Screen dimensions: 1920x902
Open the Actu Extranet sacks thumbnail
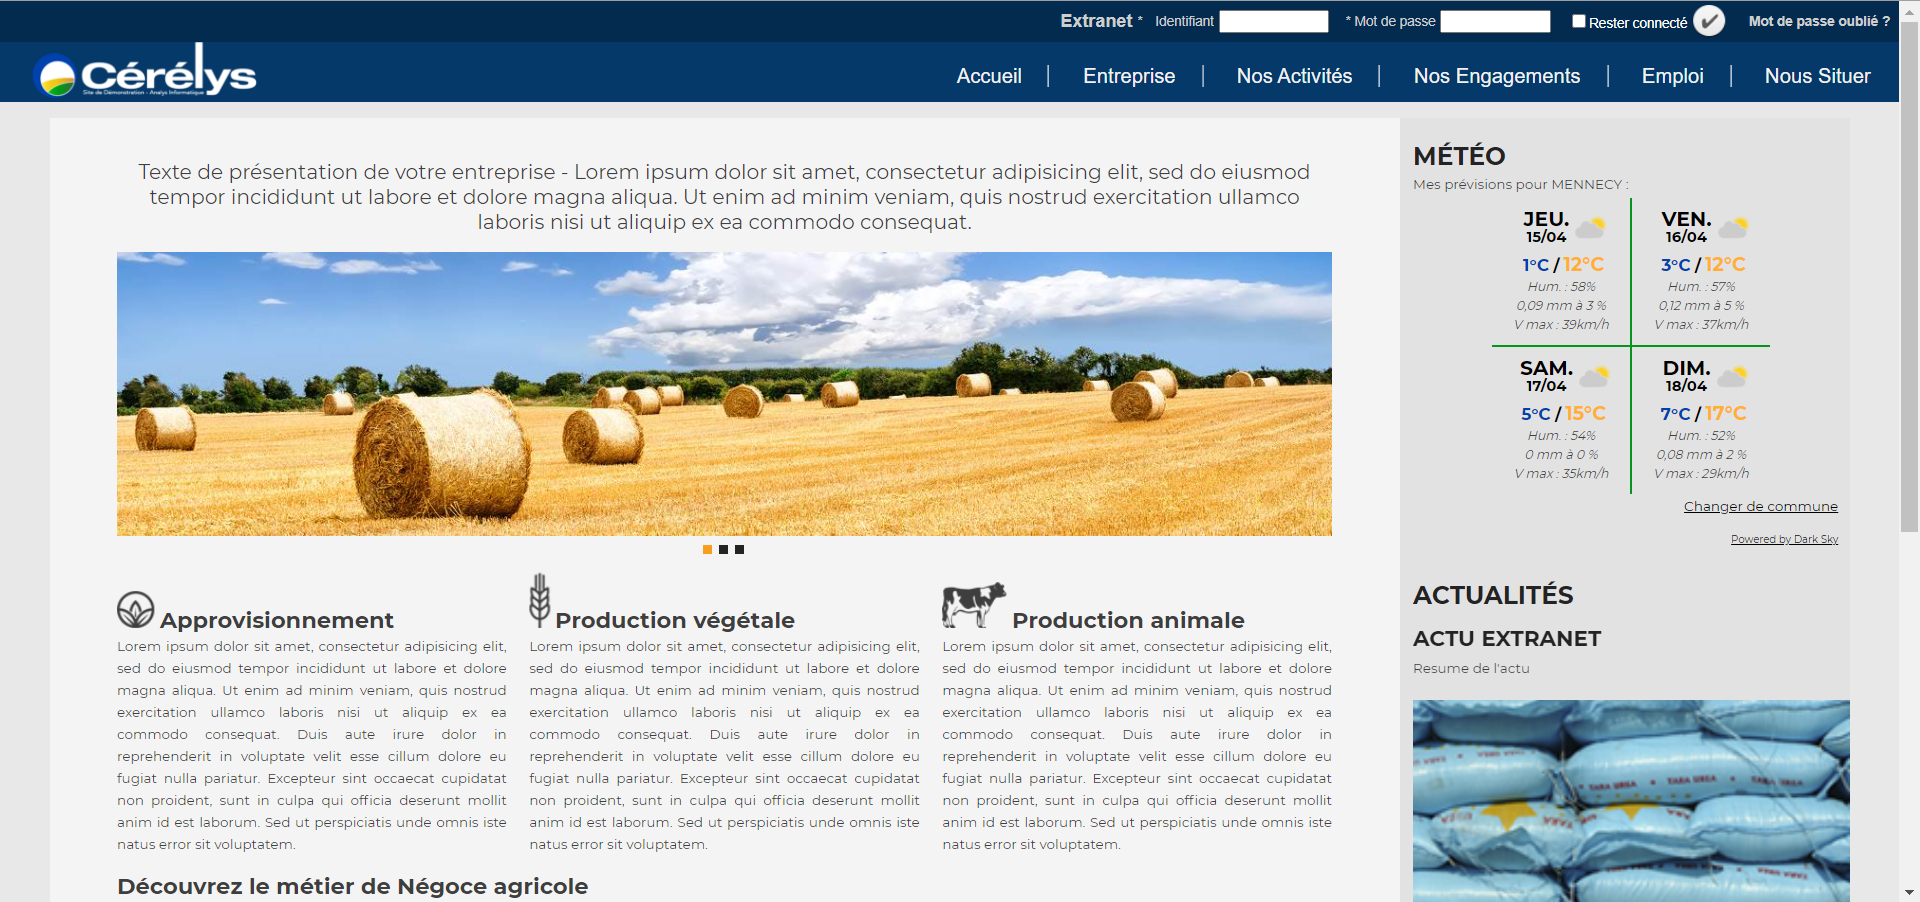(x=1630, y=800)
